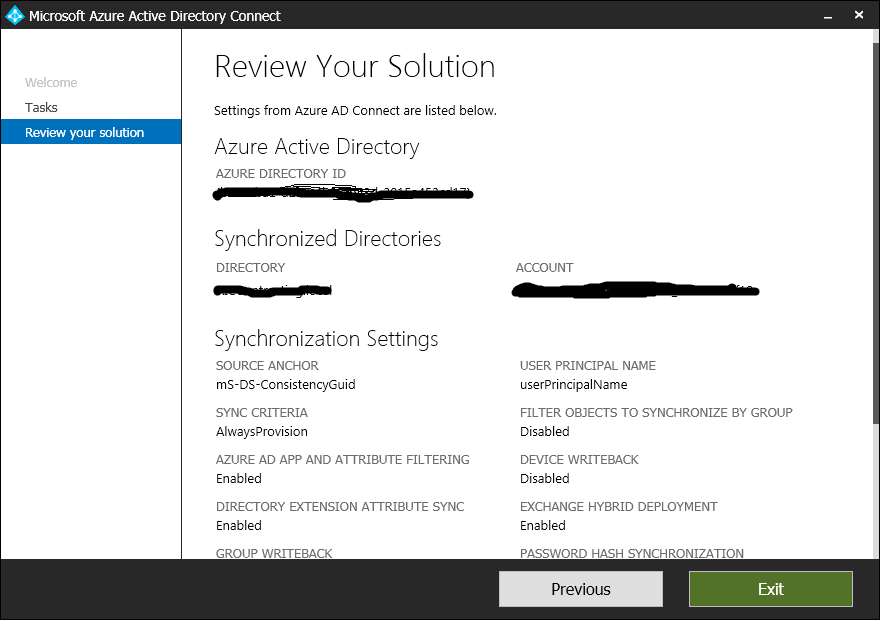Click the Azure AD Connect title bar icon
880x620 pixels.
click(14, 15)
